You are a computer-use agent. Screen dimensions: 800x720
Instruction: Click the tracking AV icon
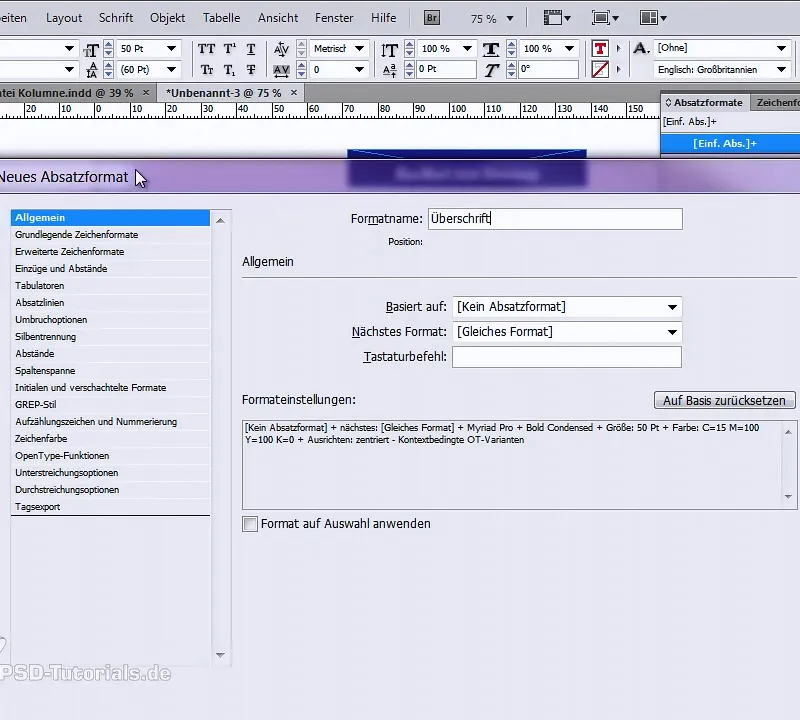click(x=281, y=70)
